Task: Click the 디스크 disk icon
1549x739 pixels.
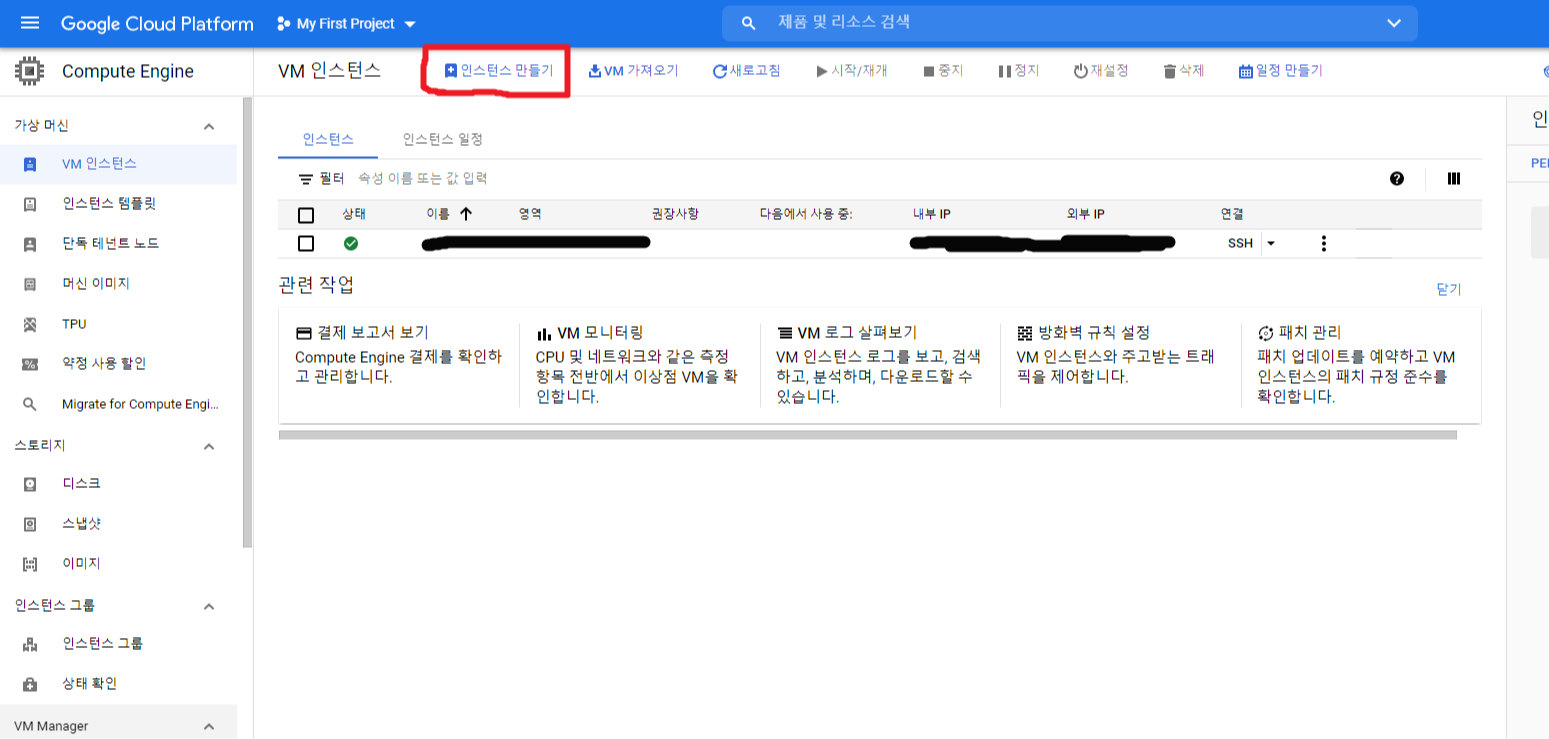Action: tap(30, 484)
